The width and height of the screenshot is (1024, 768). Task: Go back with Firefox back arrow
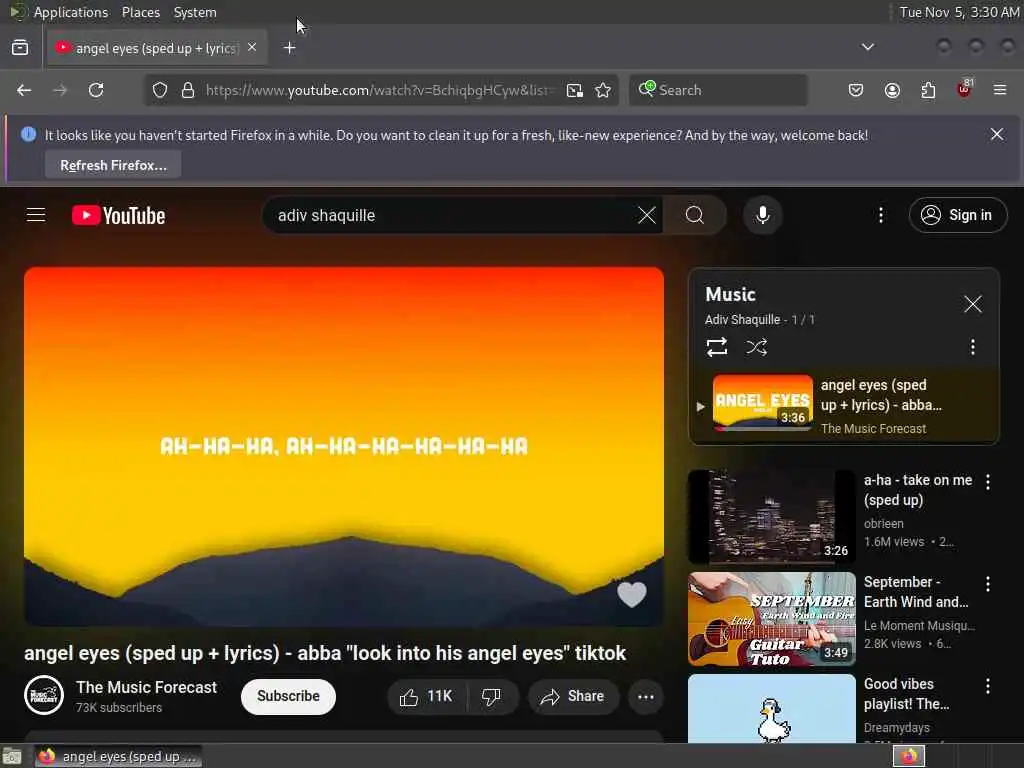(x=24, y=90)
